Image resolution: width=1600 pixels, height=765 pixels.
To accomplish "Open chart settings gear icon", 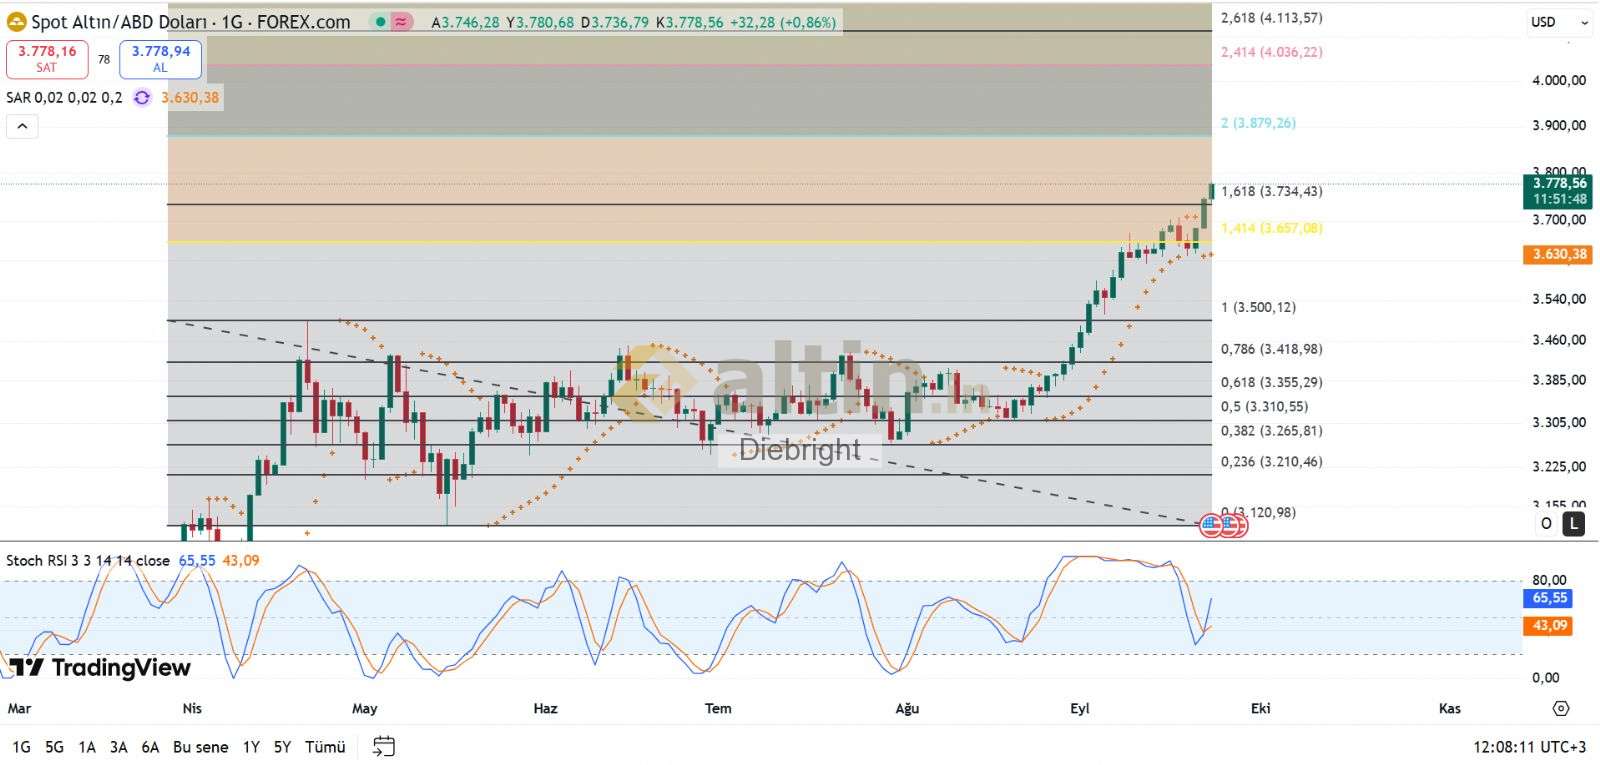I will coord(1560,708).
